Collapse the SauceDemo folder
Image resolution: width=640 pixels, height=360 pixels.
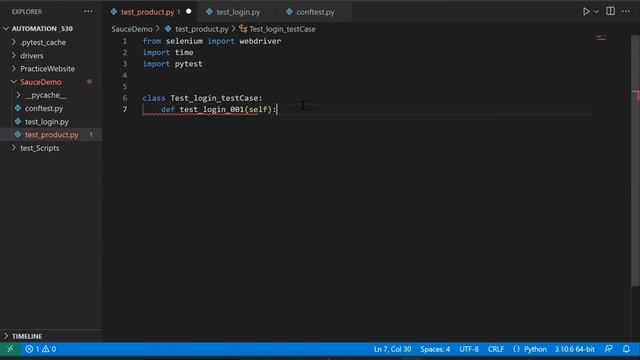coord(41,82)
